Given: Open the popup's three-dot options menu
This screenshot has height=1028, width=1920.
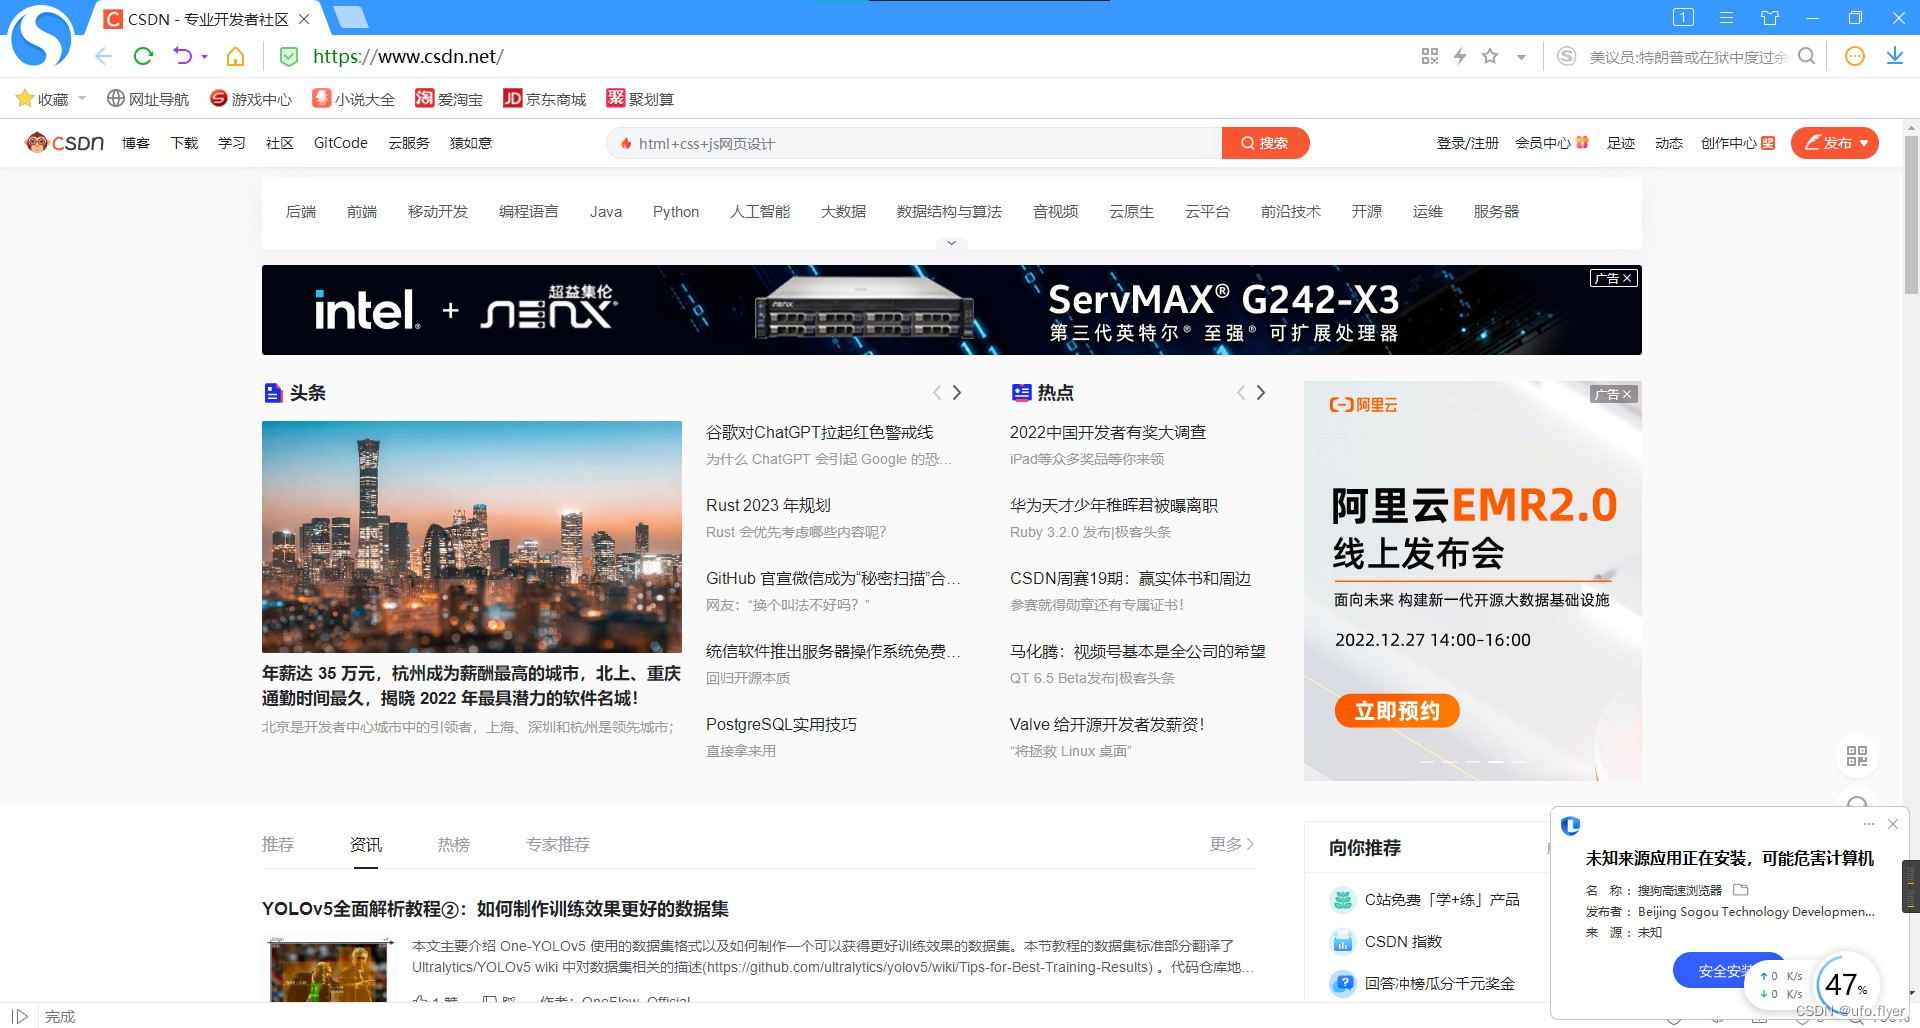Looking at the screenshot, I should coord(1868,824).
